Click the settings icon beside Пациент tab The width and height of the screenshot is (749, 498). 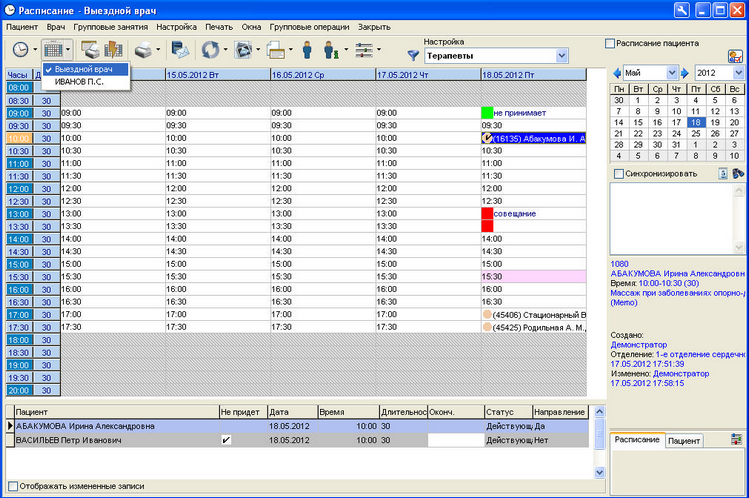737,440
